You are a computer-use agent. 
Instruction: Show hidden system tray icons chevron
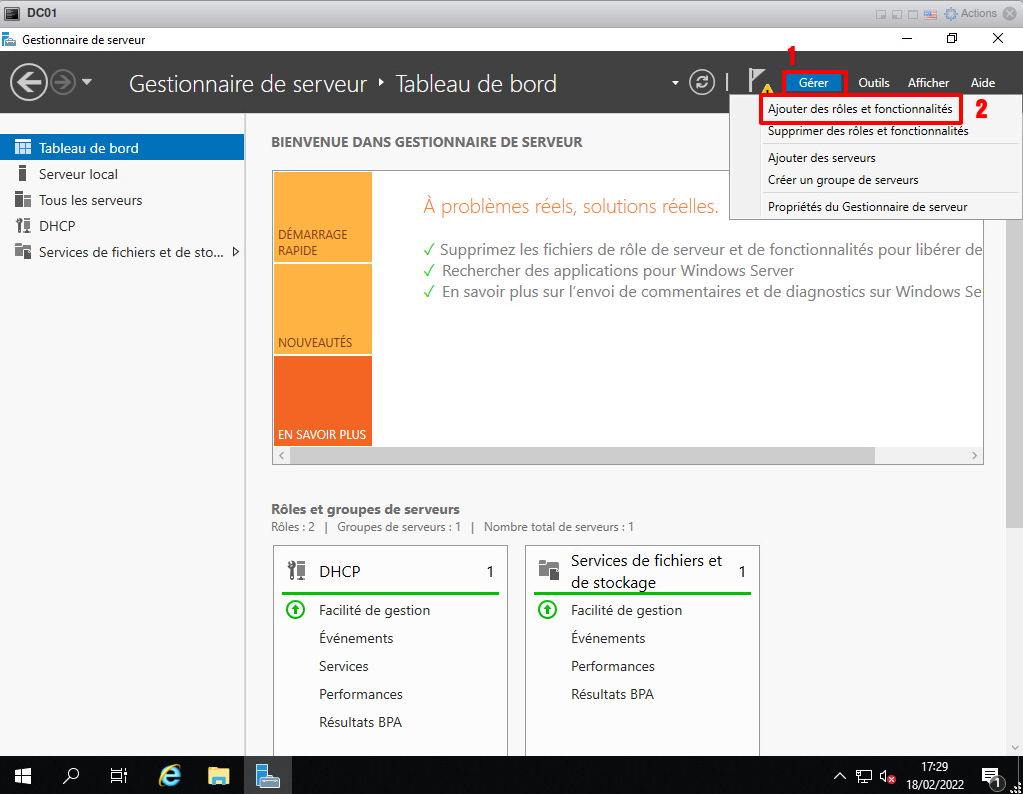[x=840, y=776]
